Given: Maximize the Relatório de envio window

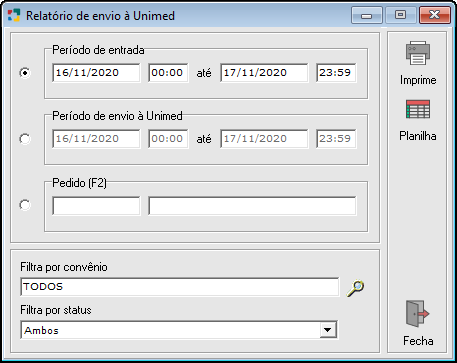Looking at the screenshot, I should click(x=401, y=15).
